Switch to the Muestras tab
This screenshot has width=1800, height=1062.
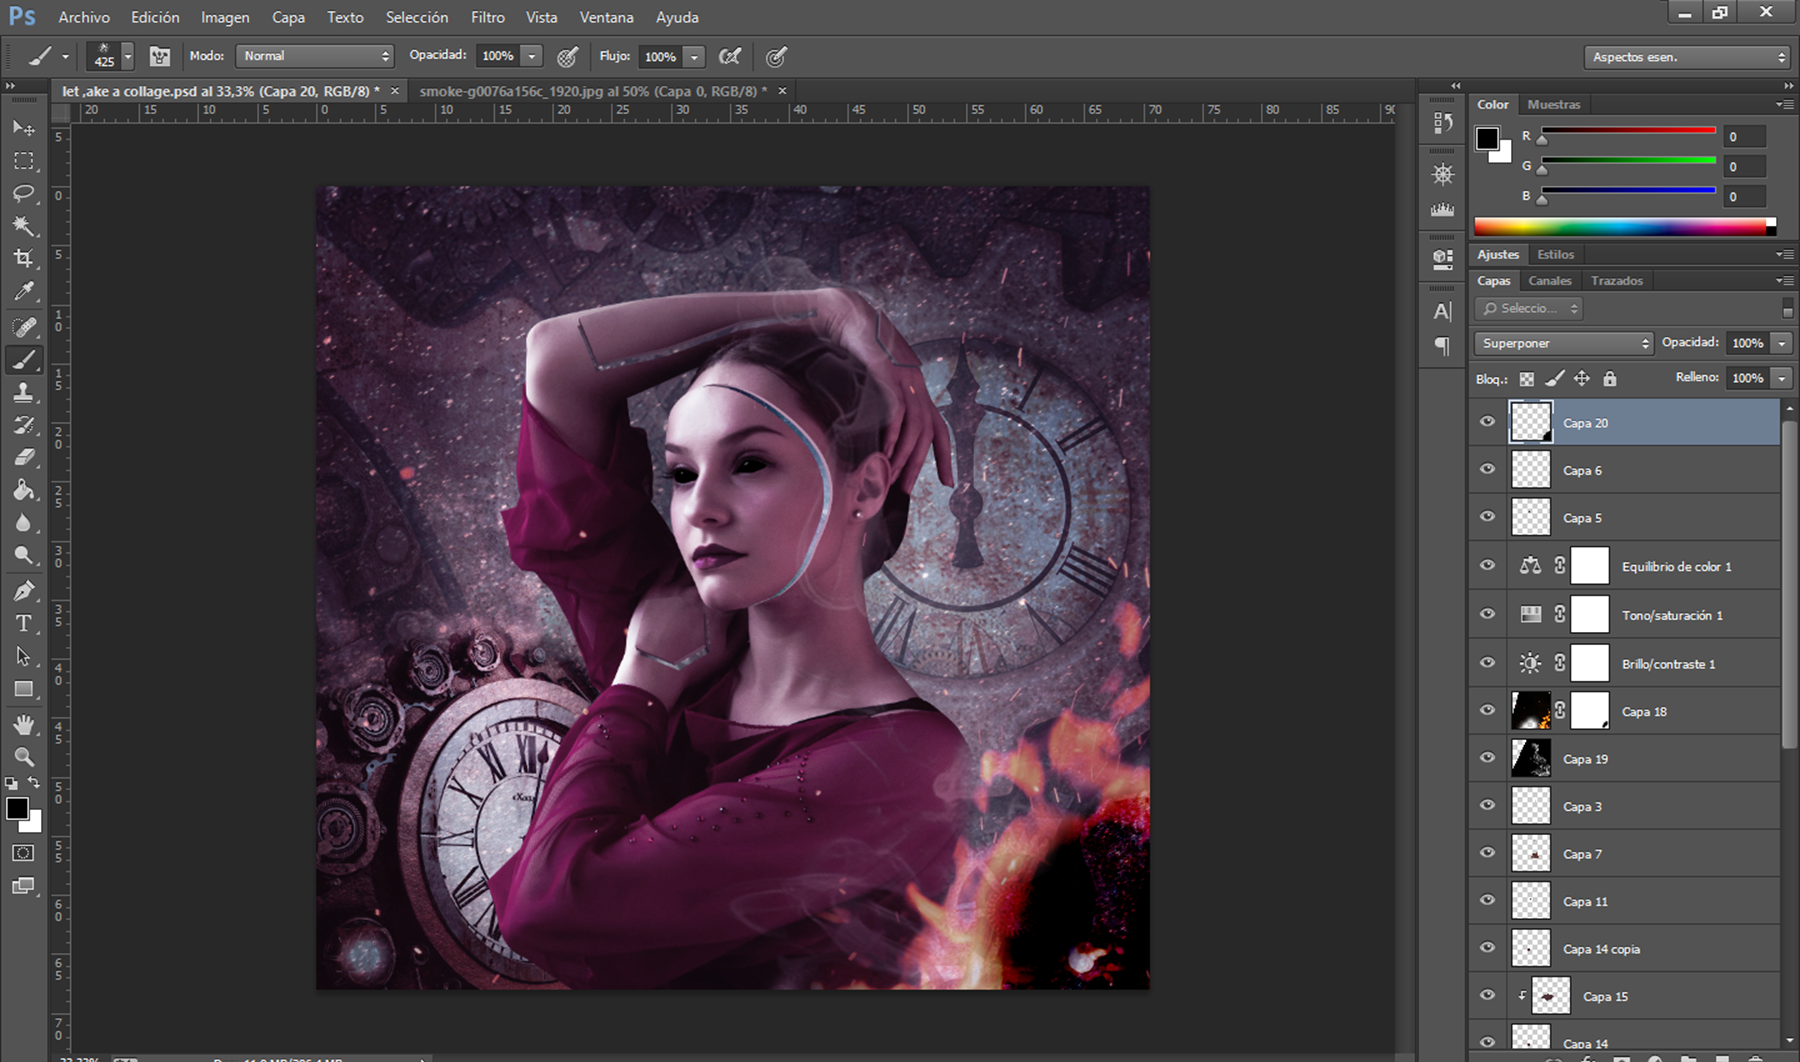pyautogui.click(x=1554, y=104)
